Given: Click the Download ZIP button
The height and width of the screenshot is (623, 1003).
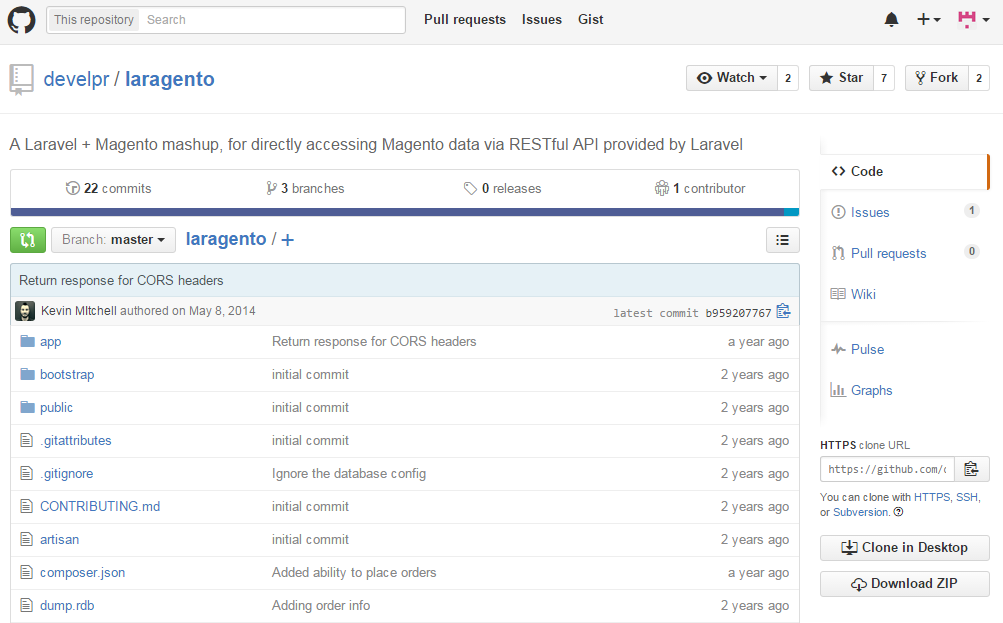Looking at the screenshot, I should point(904,583).
